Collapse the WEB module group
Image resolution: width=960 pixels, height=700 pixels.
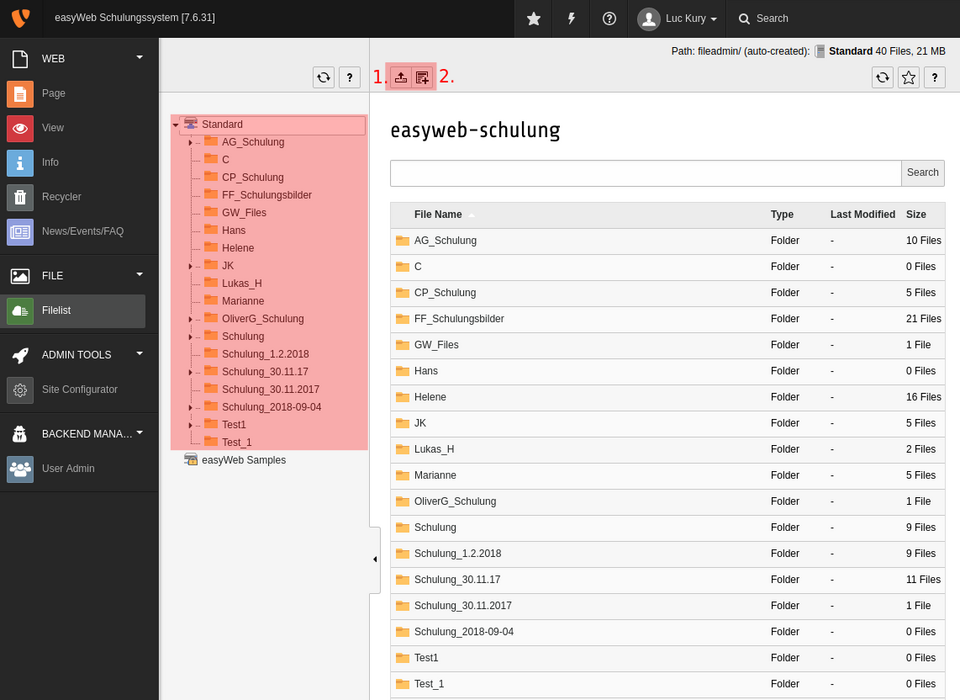tap(140, 58)
